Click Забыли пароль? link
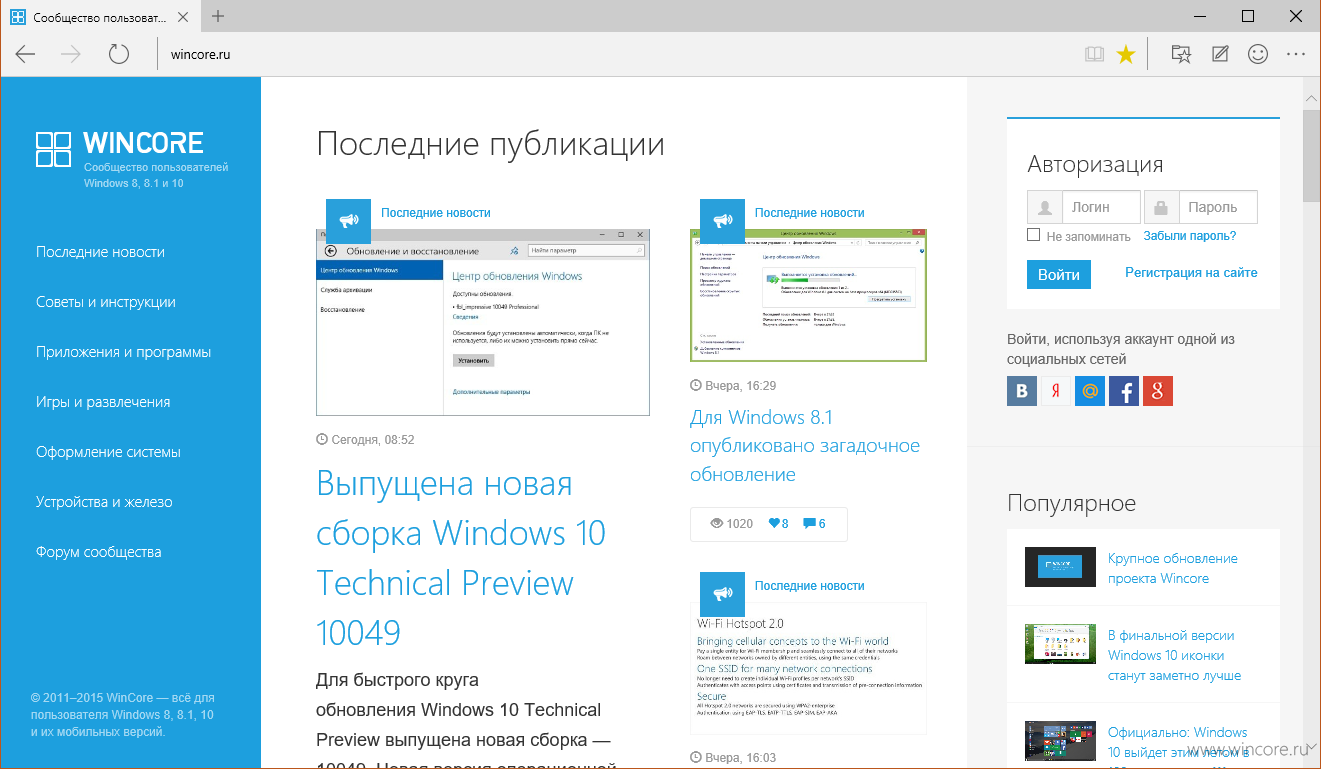The image size is (1321, 769). click(x=1189, y=236)
